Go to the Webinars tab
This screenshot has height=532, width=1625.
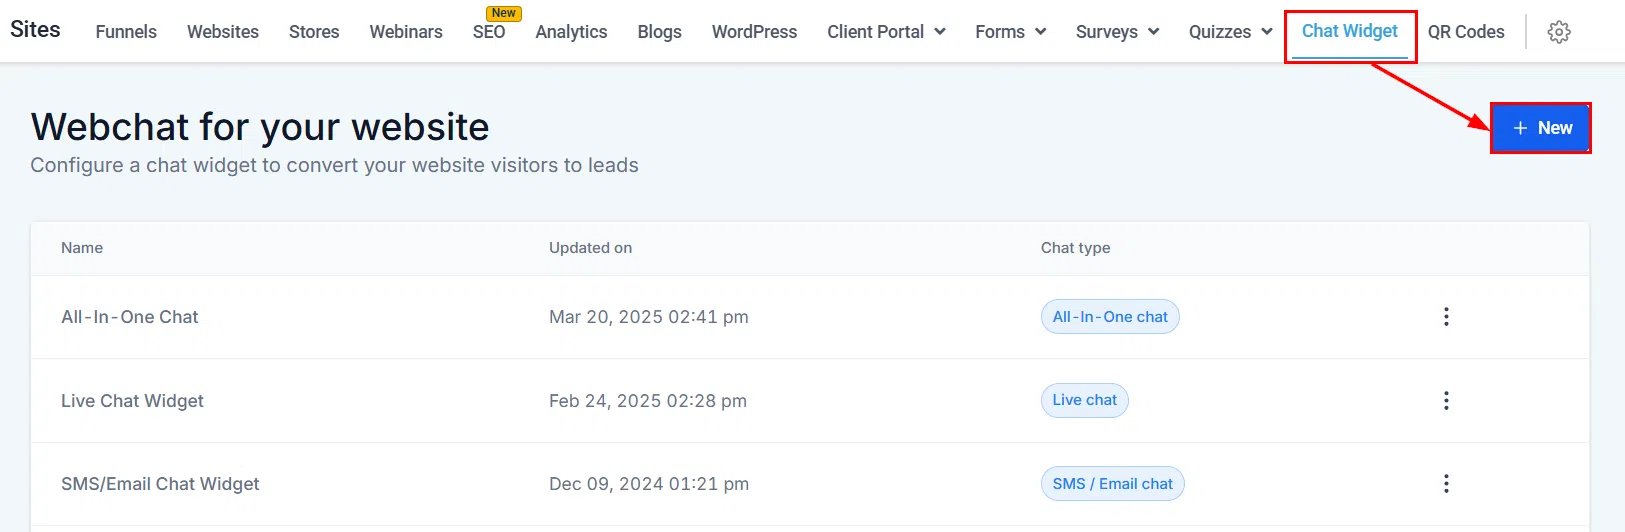click(406, 32)
